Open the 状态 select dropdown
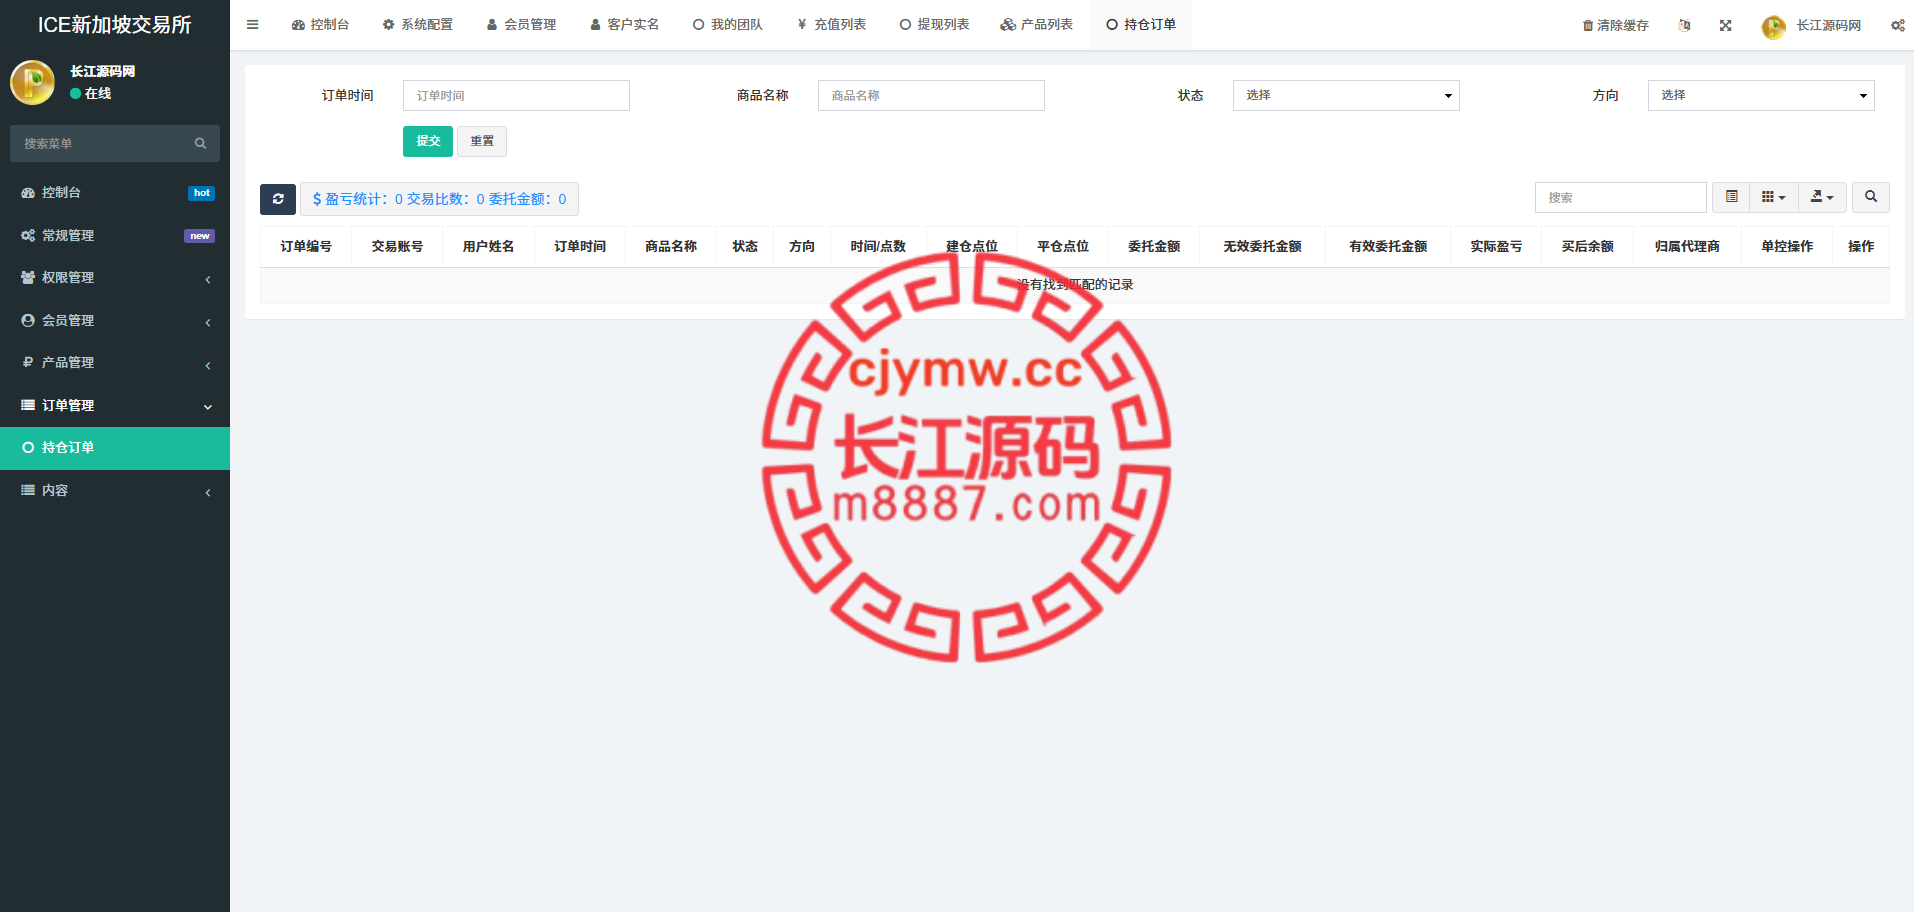The width and height of the screenshot is (1914, 912). 1346,95
